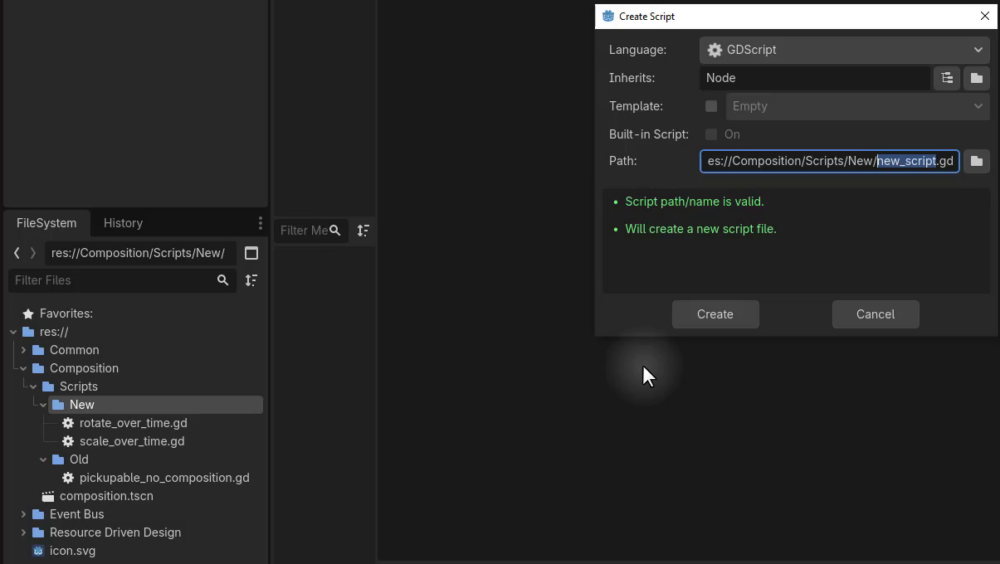Viewport: 1000px width, 564px height.
Task: Select composition.tscn scene file
Action: (x=106, y=496)
